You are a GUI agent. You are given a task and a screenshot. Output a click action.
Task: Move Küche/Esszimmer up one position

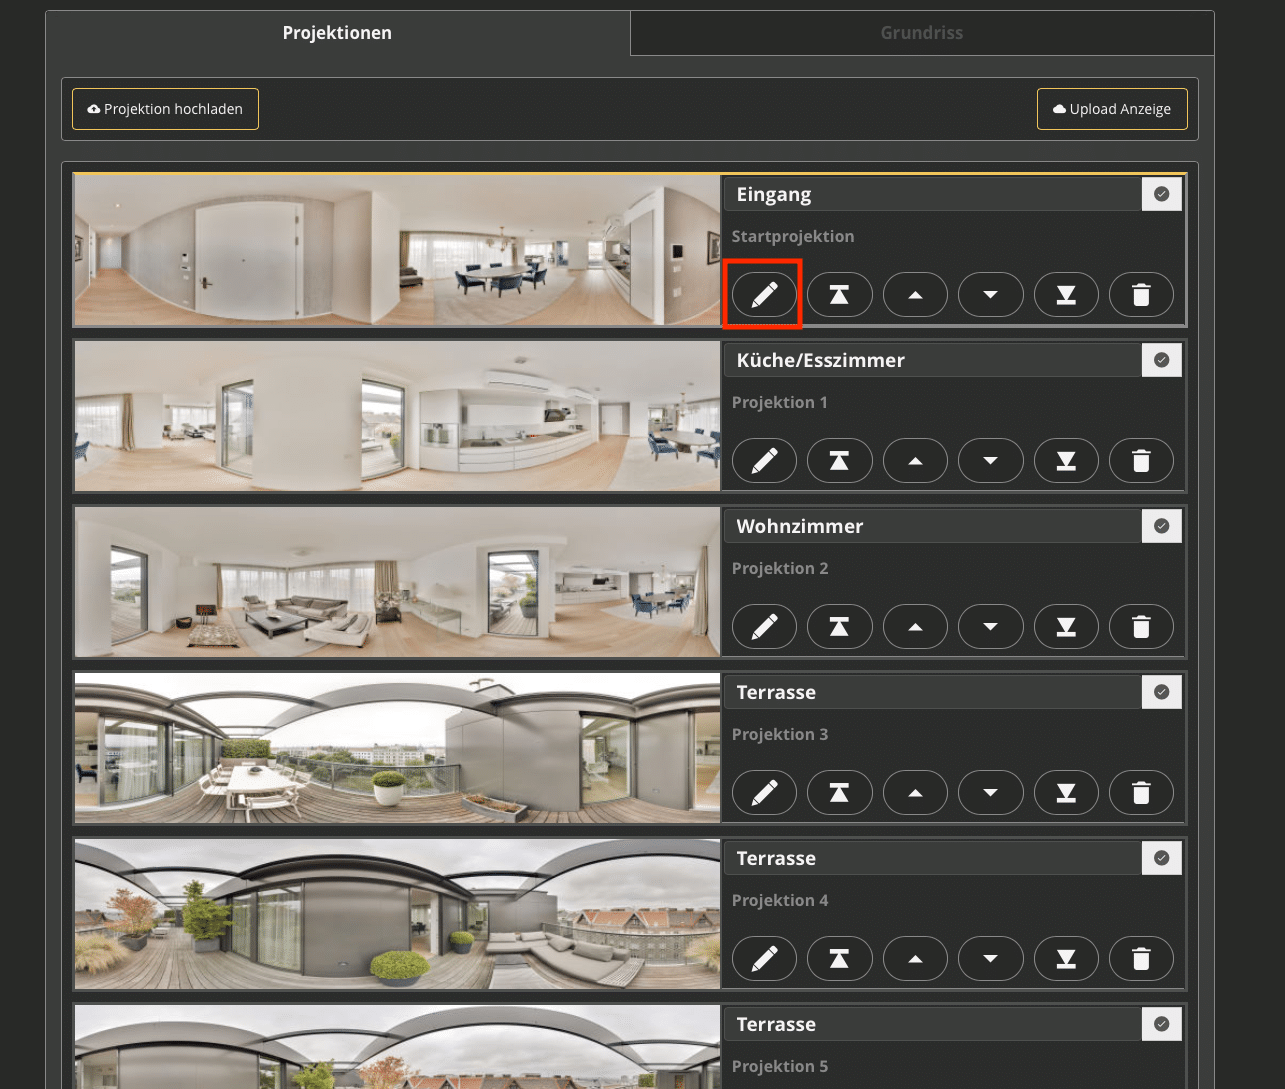point(915,461)
